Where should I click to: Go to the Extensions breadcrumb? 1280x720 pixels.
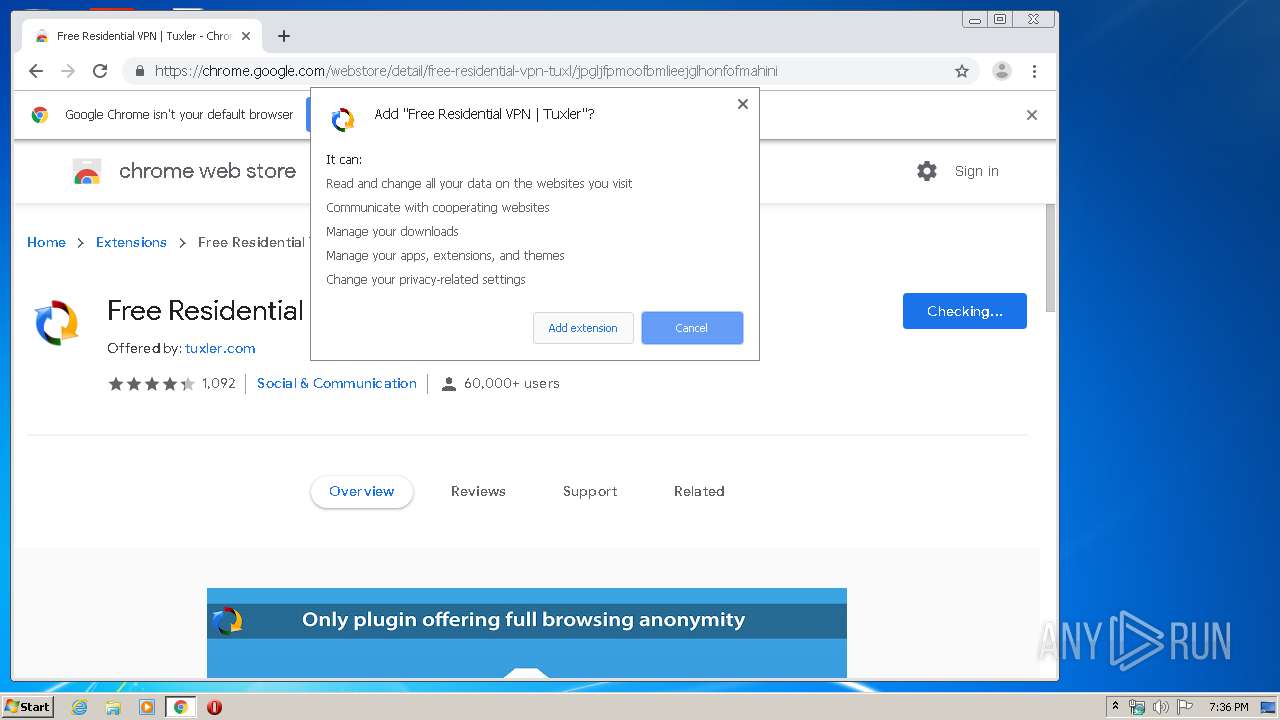click(x=131, y=242)
